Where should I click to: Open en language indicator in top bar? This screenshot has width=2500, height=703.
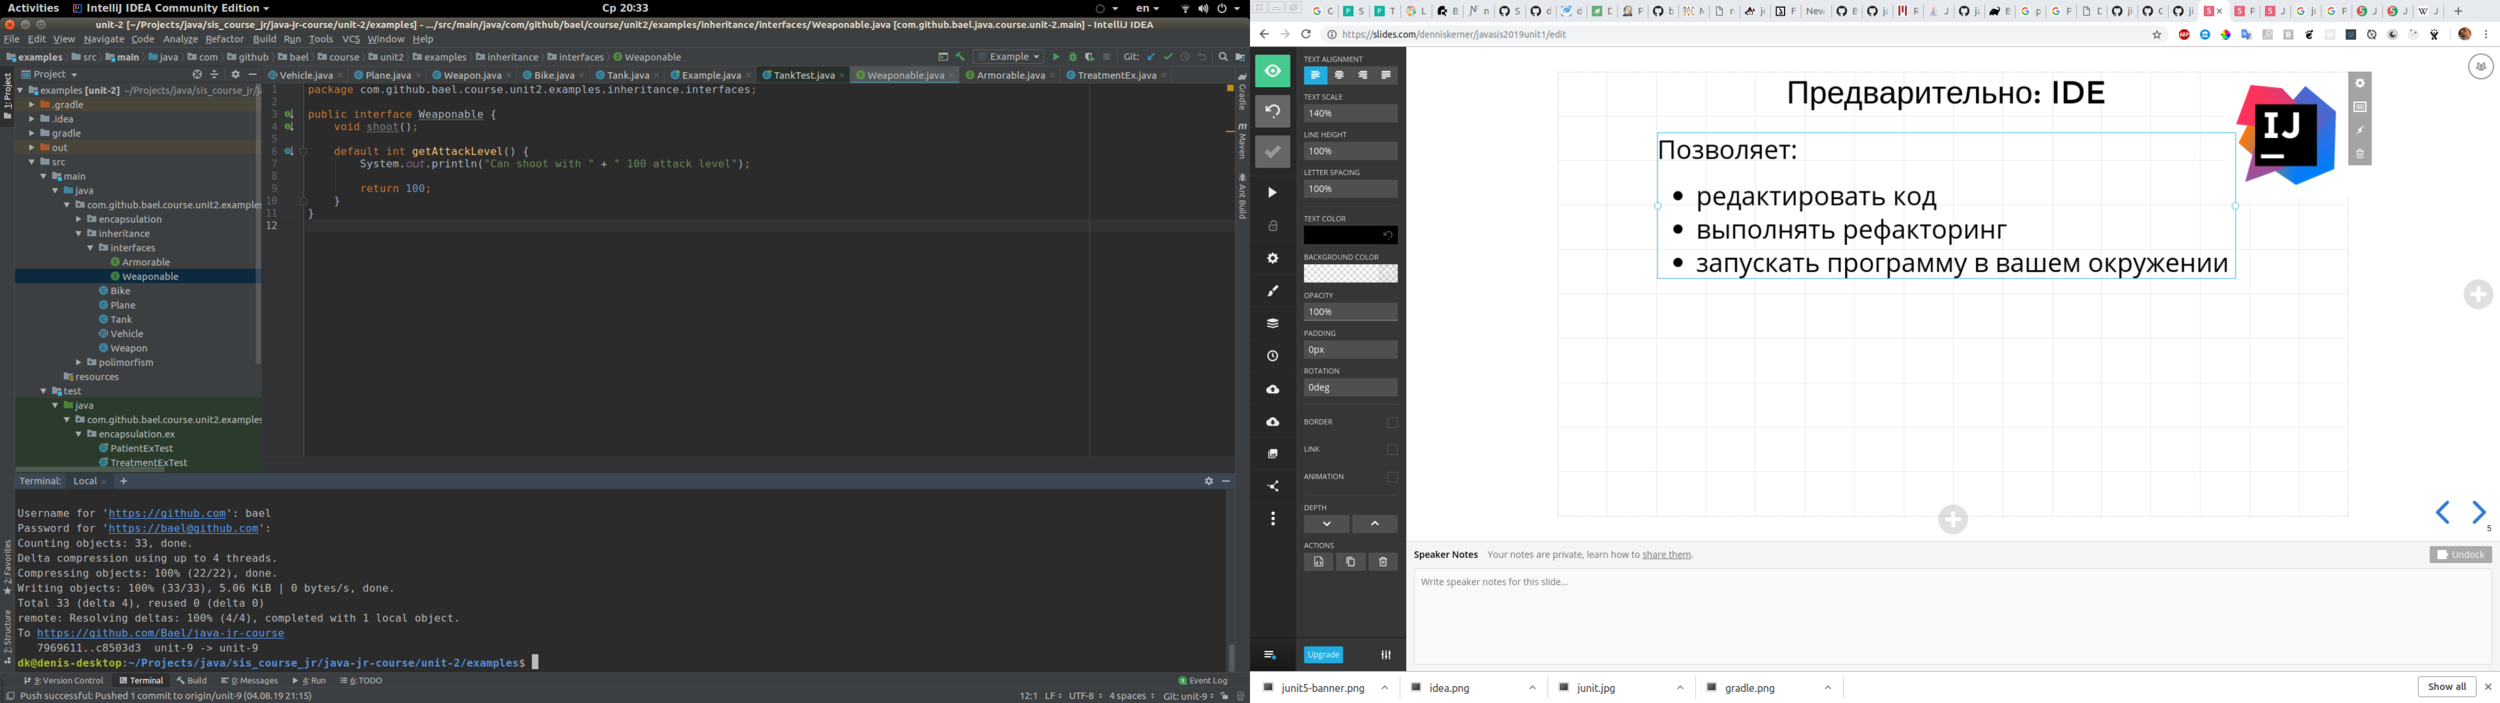point(1146,8)
